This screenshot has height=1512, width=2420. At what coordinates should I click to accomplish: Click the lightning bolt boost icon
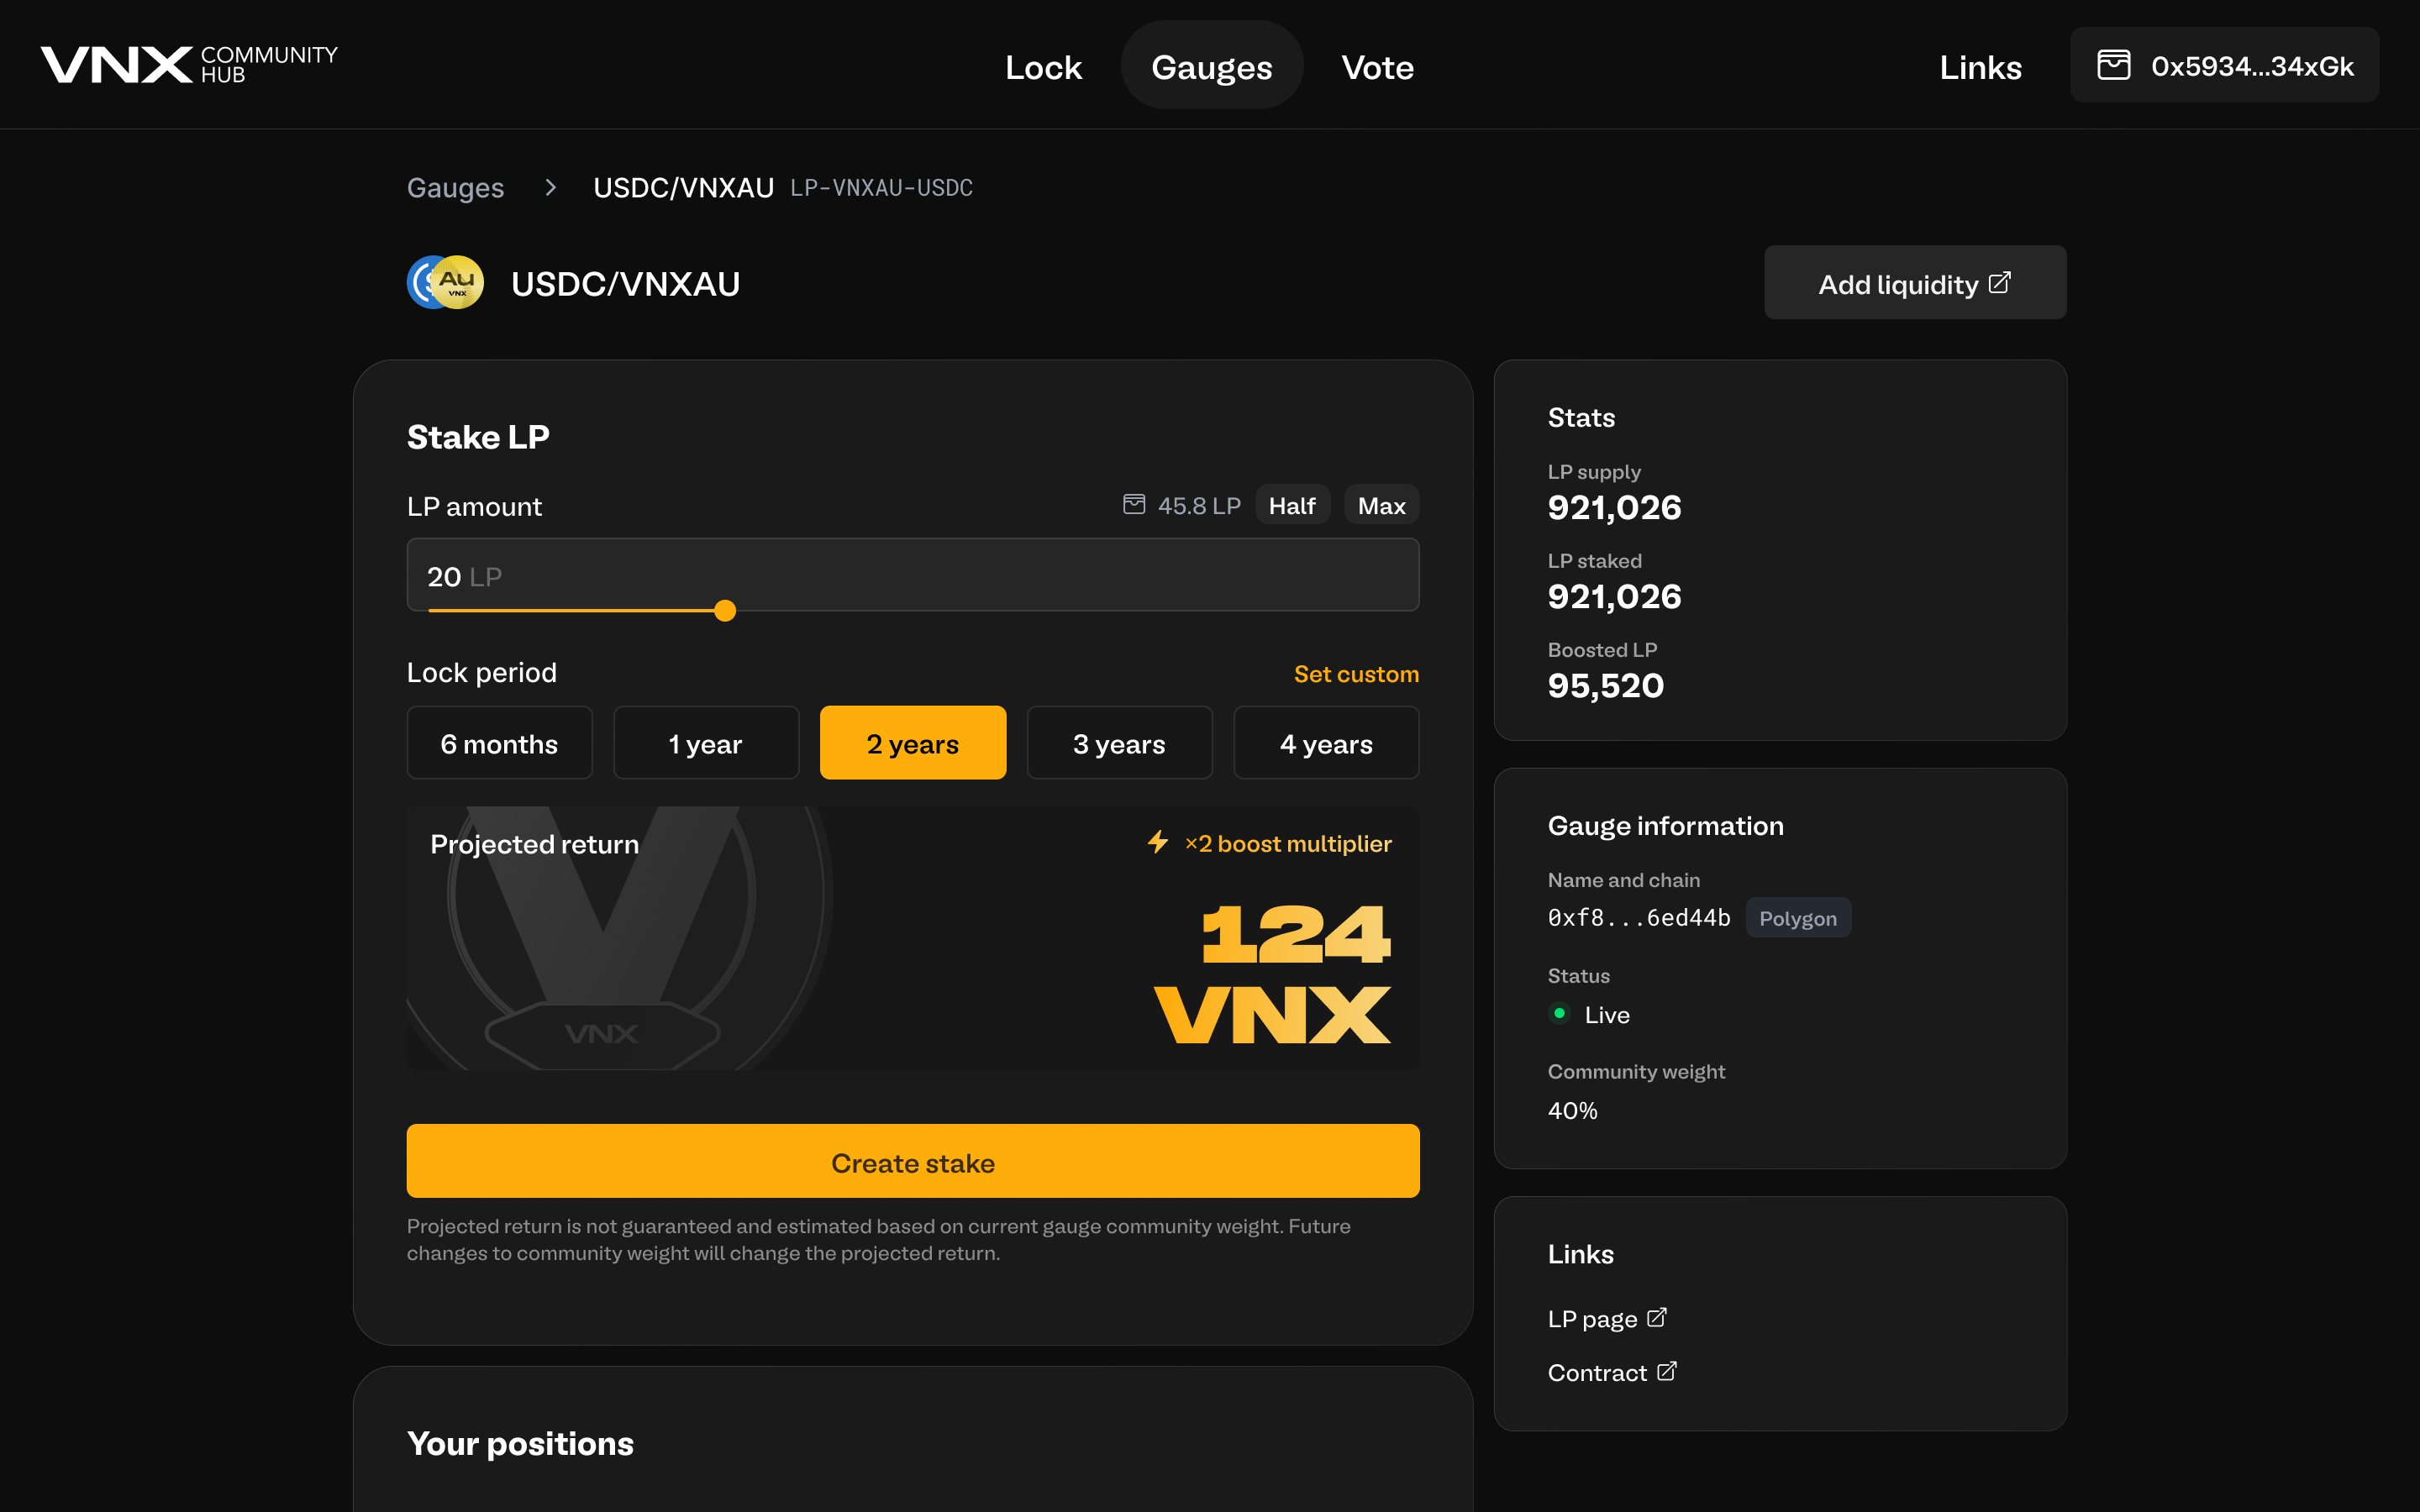pyautogui.click(x=1157, y=842)
